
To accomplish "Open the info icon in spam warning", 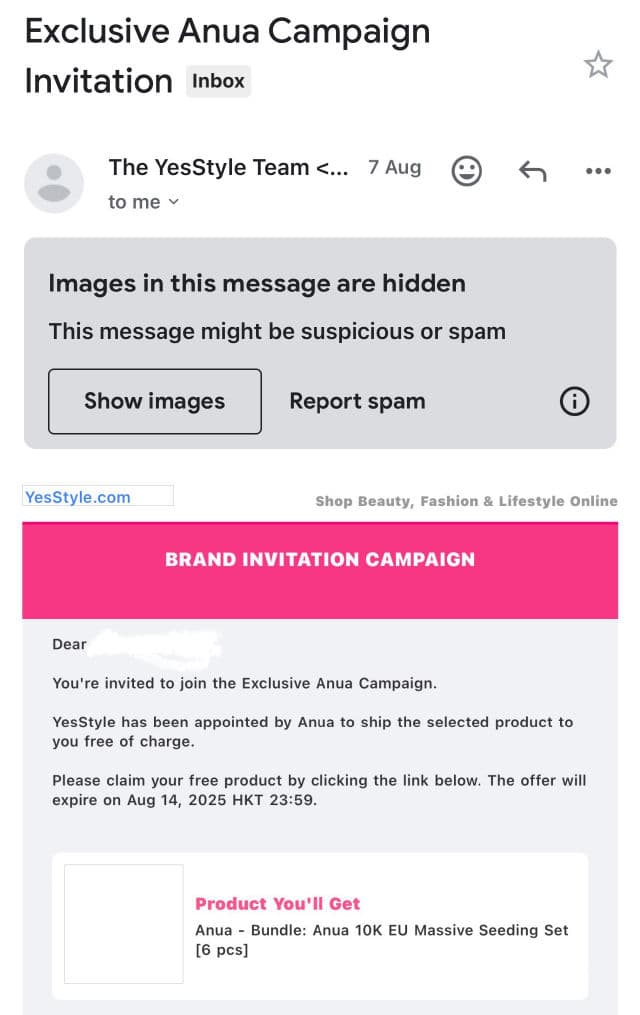I will 574,402.
